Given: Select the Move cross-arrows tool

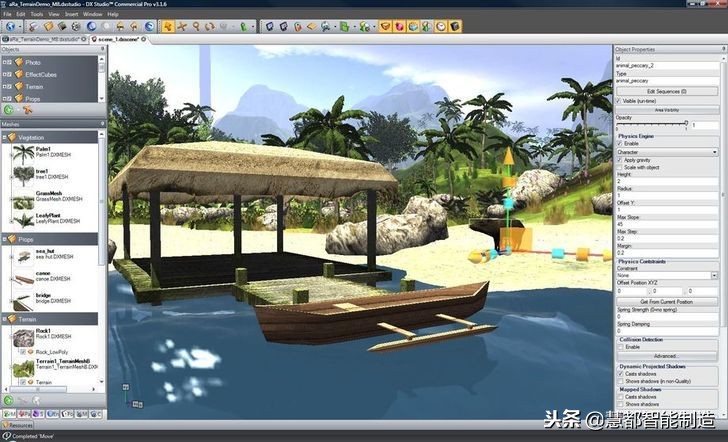Looking at the screenshot, I should point(182,26).
